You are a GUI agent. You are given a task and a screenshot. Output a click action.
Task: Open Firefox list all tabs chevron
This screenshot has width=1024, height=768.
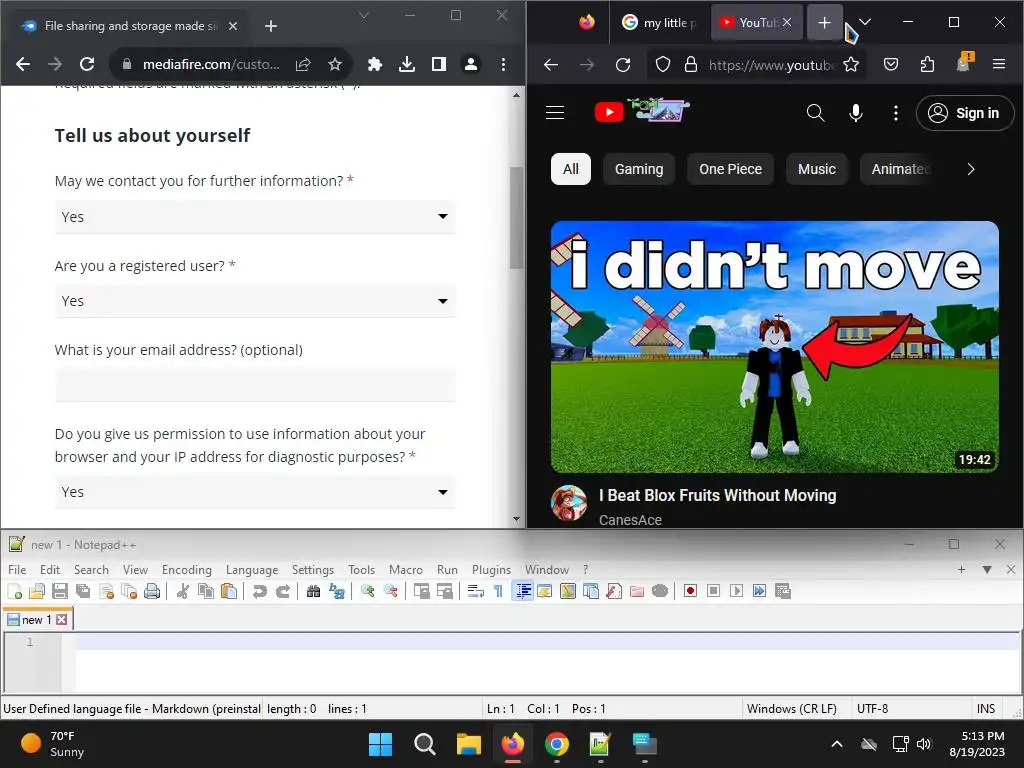865,22
